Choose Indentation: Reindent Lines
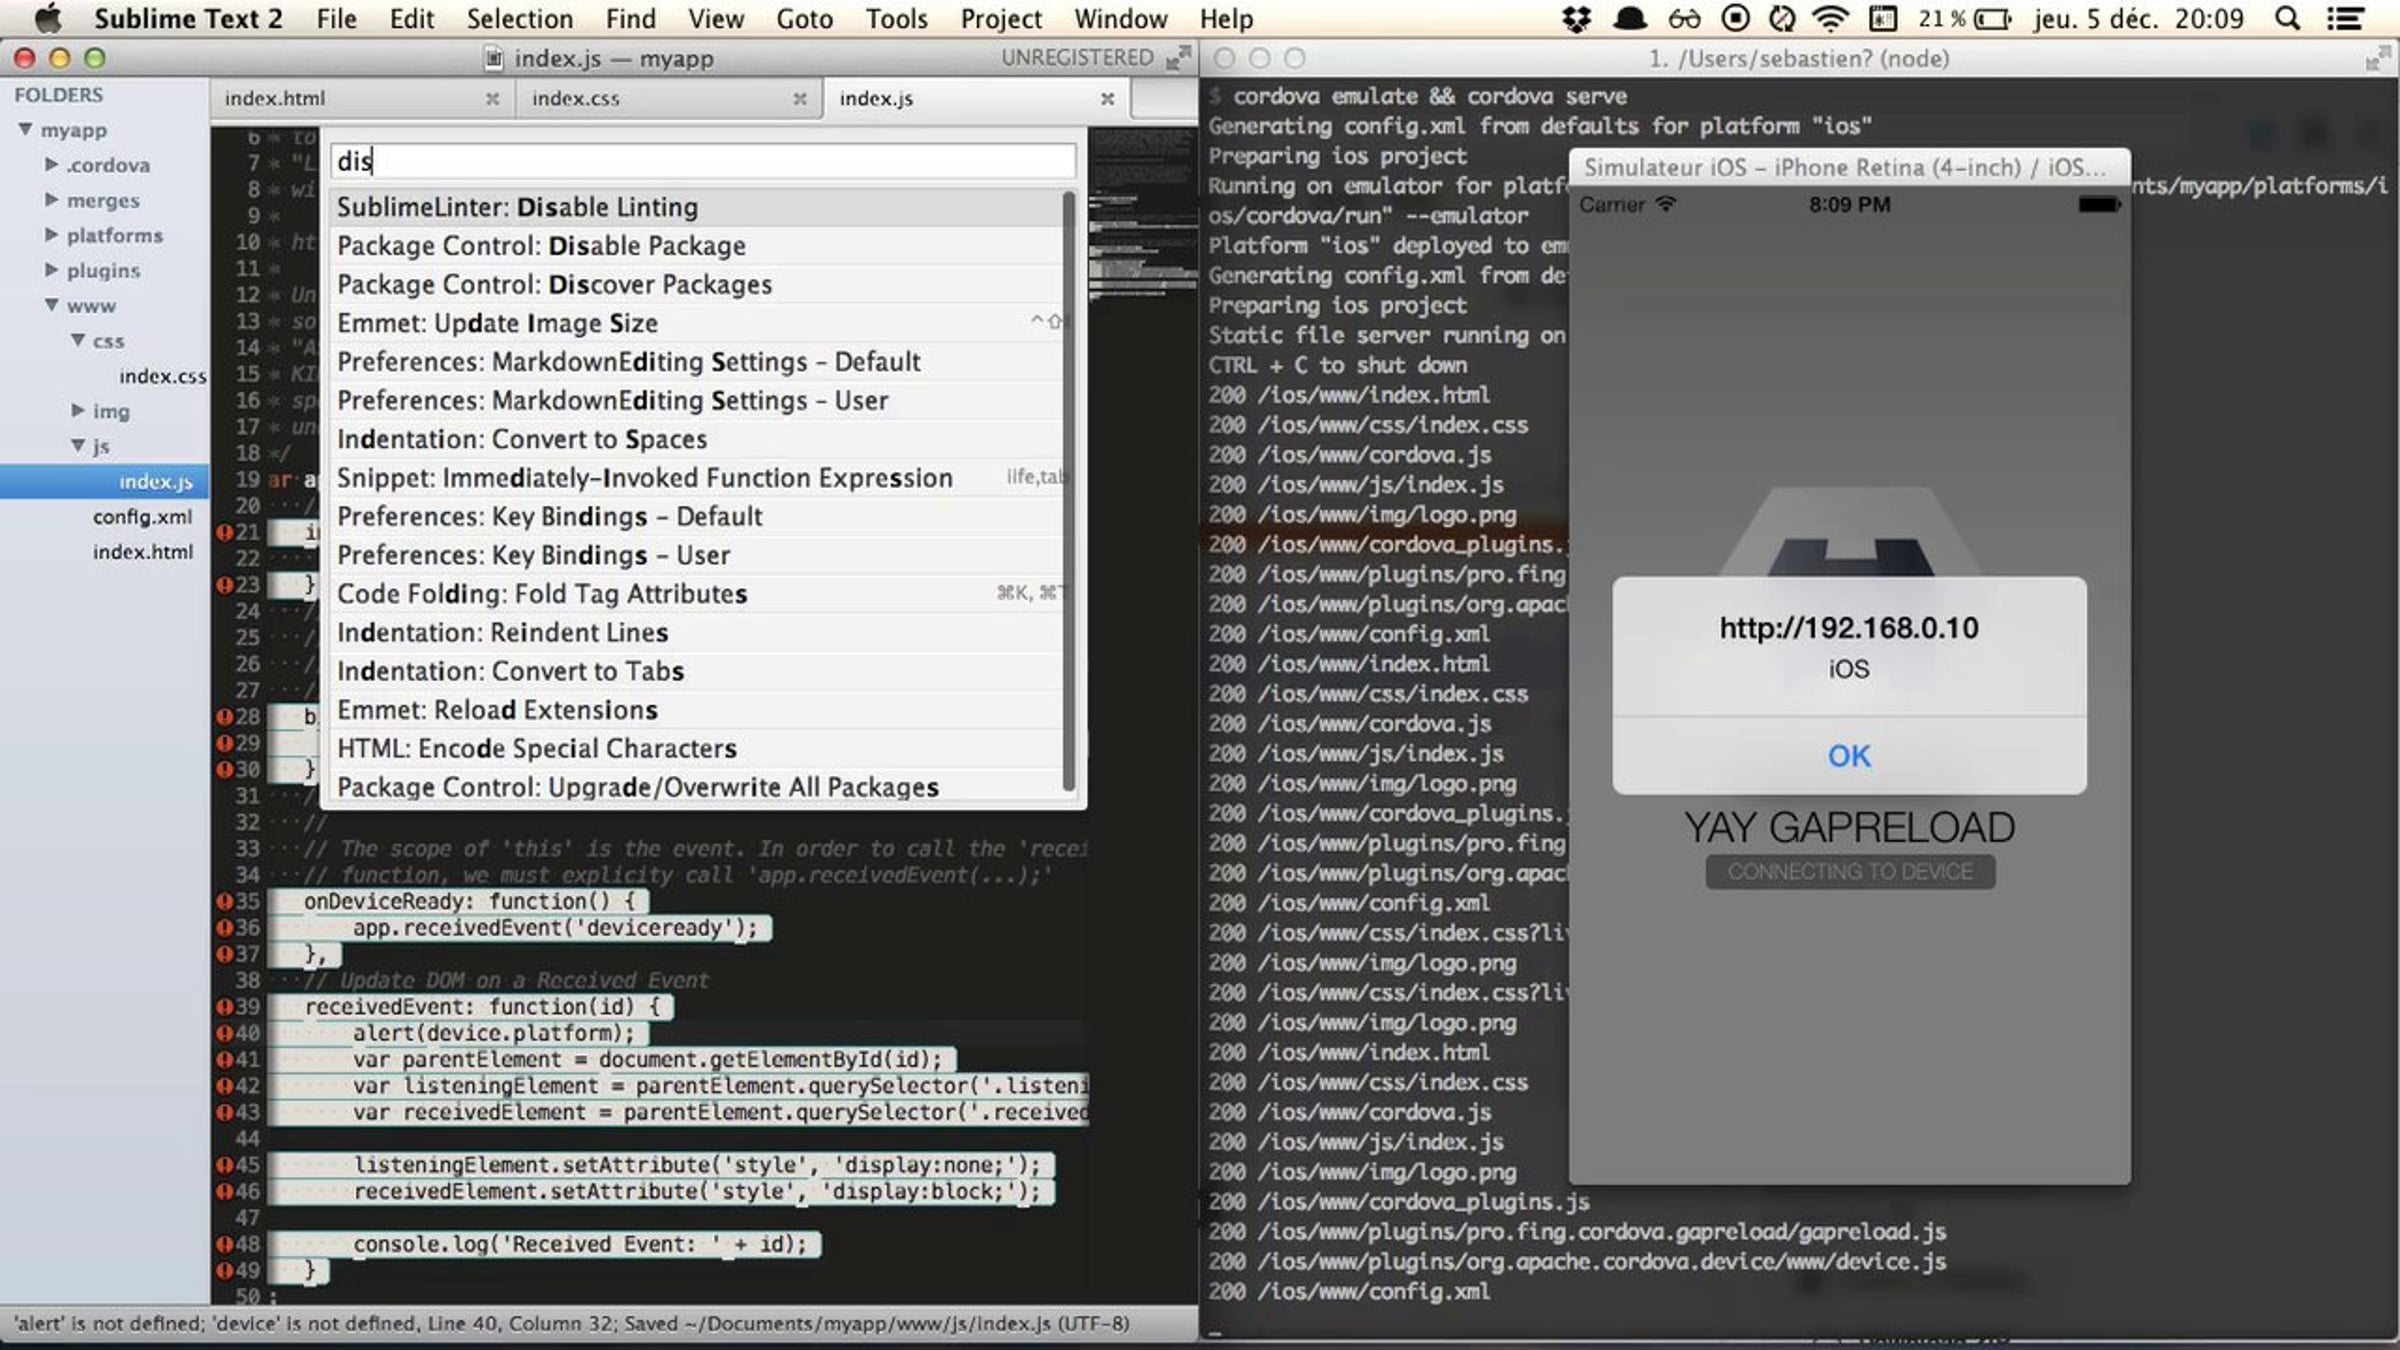This screenshot has height=1350, width=2400. pyautogui.click(x=696, y=634)
